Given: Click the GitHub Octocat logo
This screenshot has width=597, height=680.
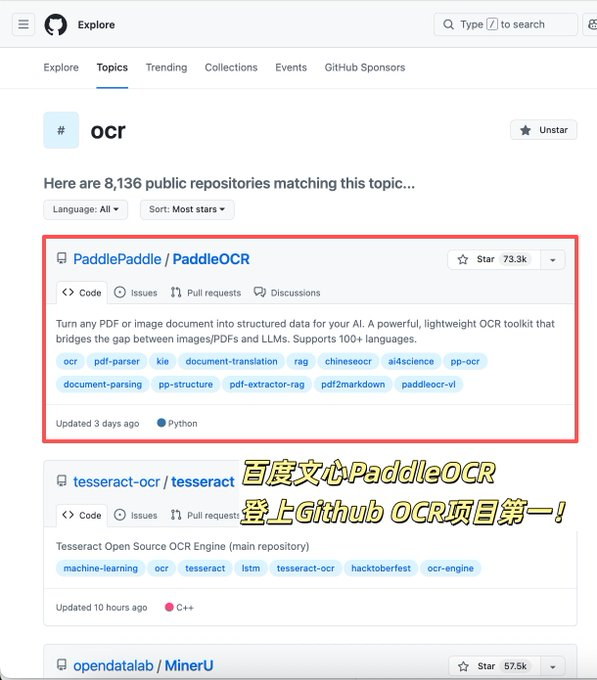Looking at the screenshot, I should tap(55, 25).
